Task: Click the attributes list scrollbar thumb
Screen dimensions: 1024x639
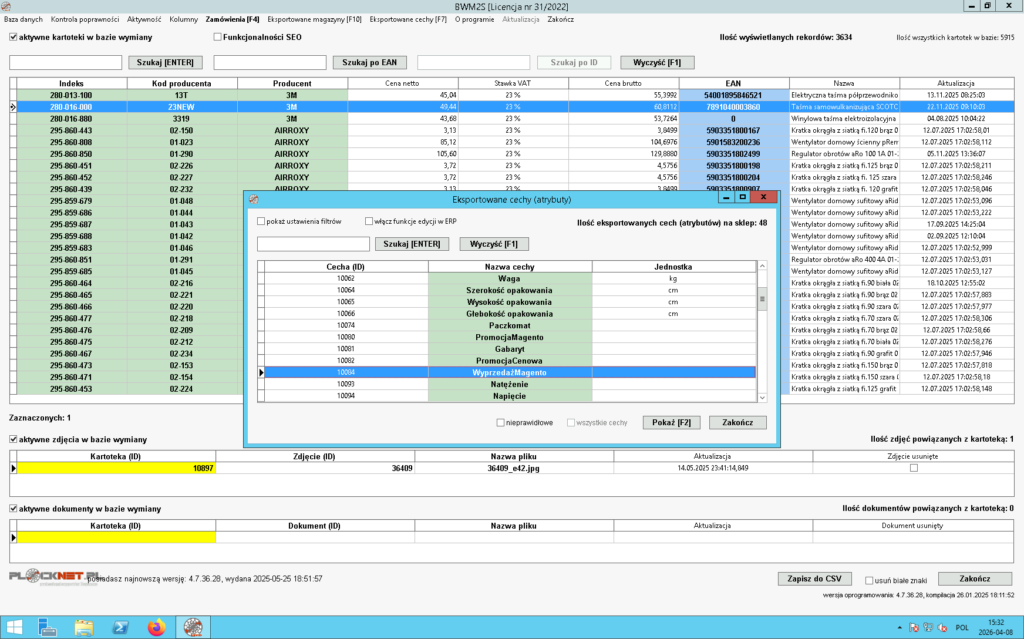Action: click(762, 298)
